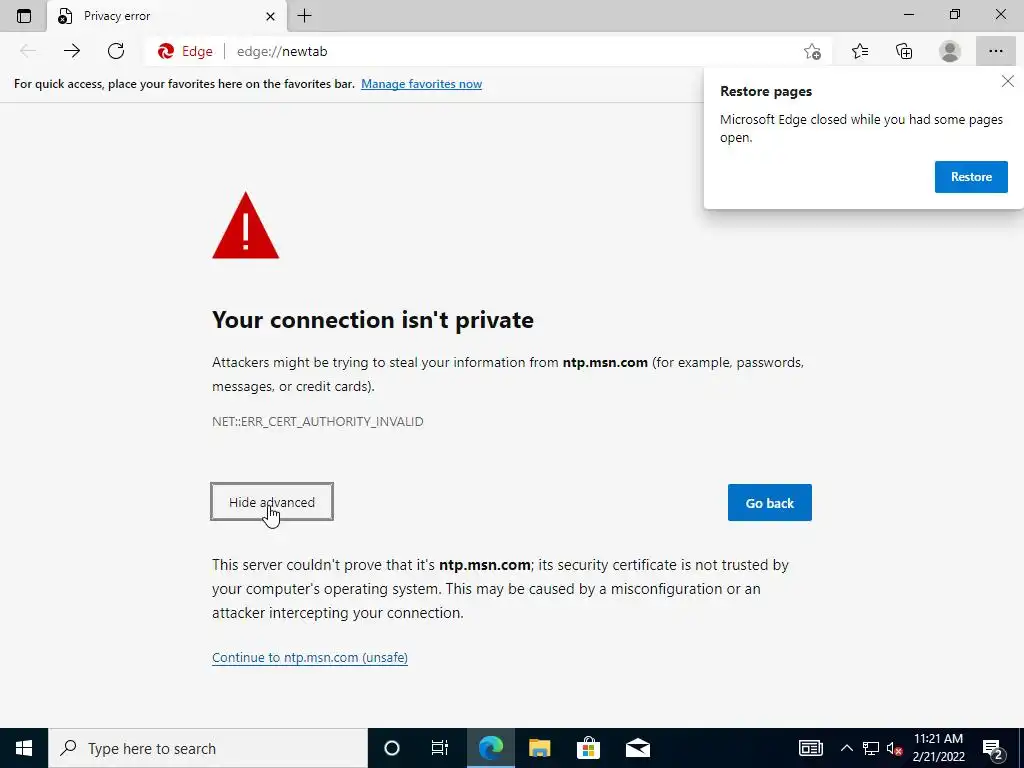Open the Collections icon
Image resolution: width=1024 pixels, height=768 pixels.
[x=904, y=51]
